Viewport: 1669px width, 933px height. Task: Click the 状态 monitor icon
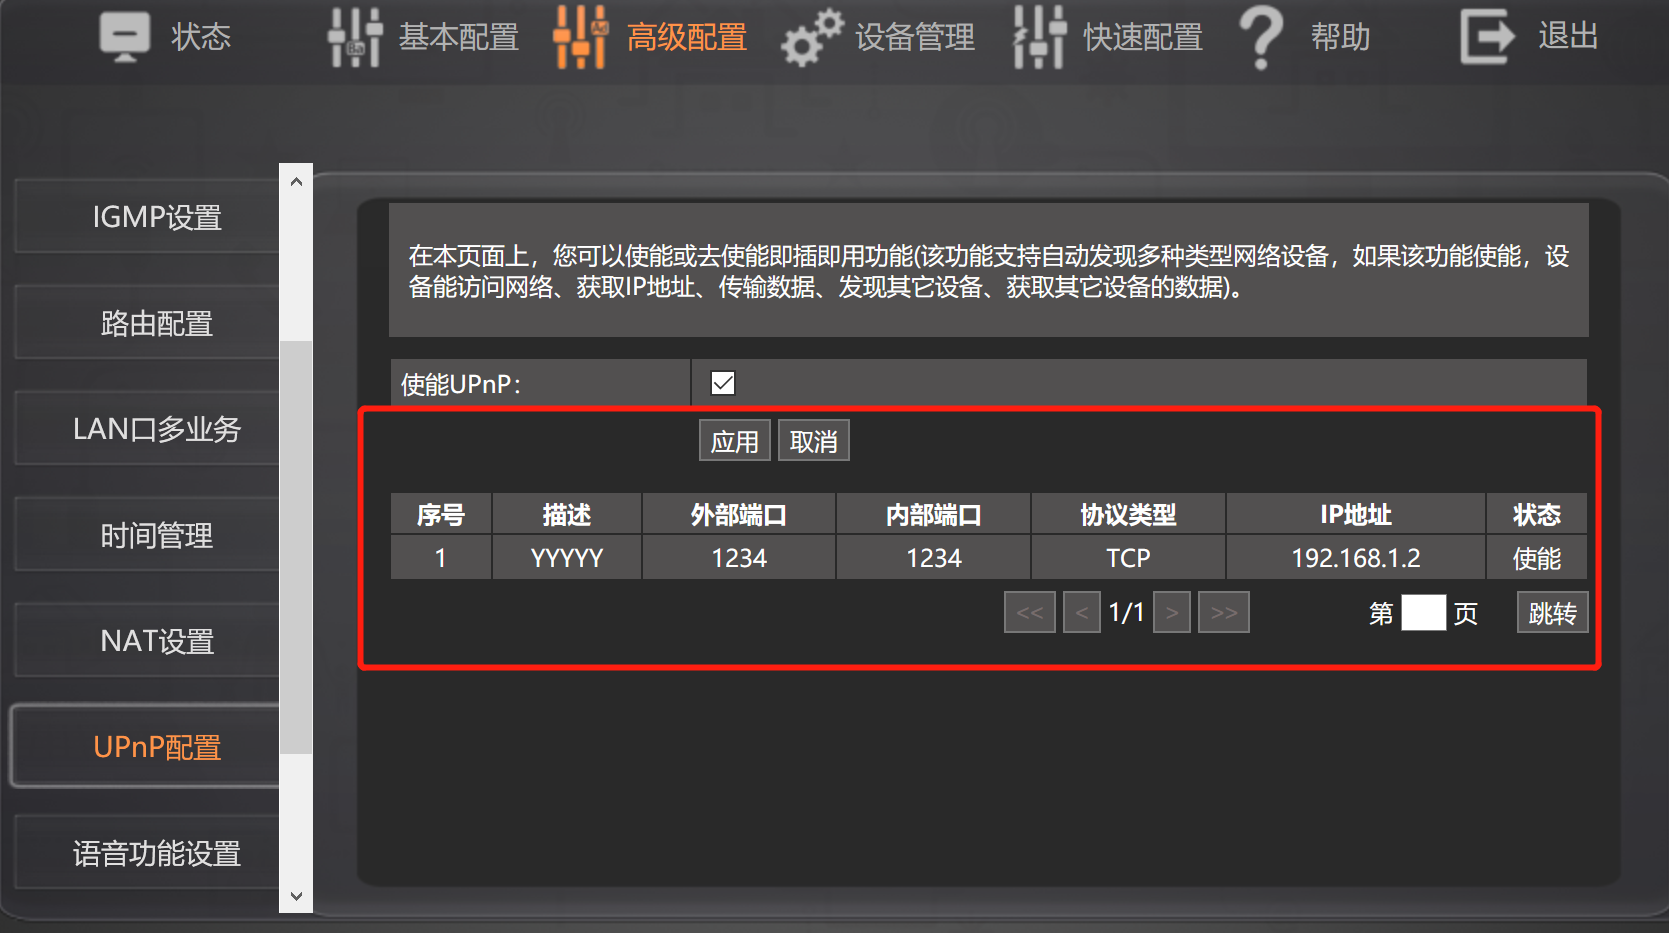(125, 37)
